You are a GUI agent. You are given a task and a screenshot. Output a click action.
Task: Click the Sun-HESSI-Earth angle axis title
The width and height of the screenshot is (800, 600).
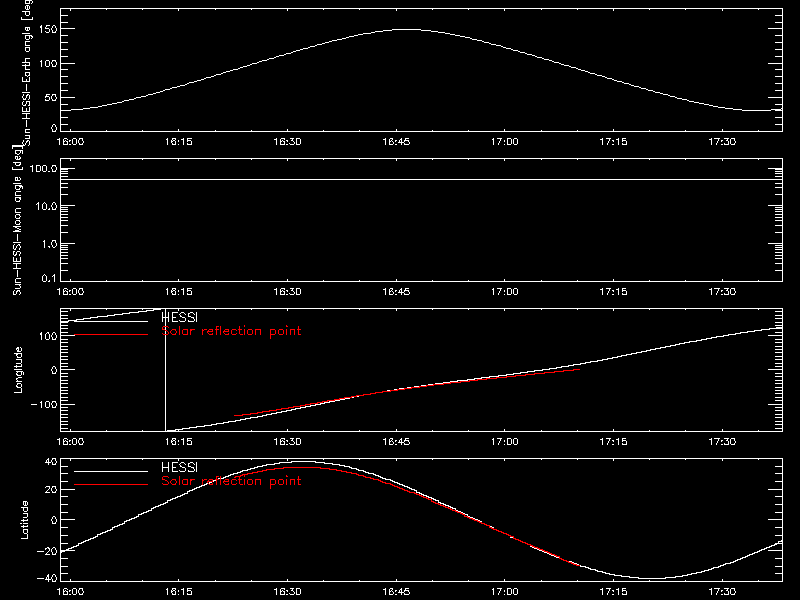(x=27, y=71)
